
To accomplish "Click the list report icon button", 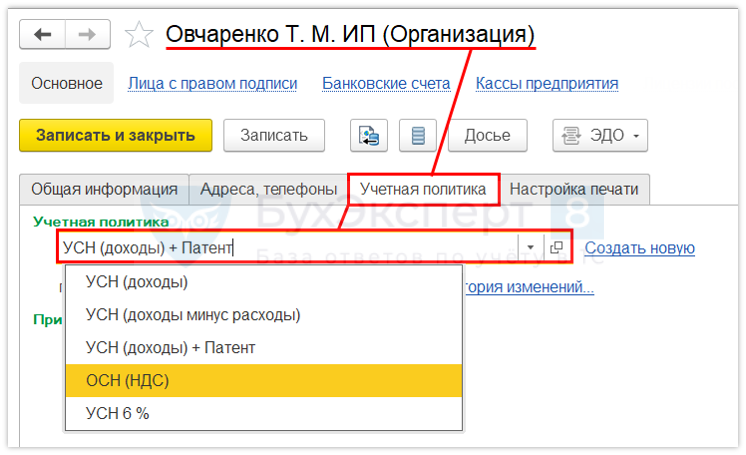I will pyautogui.click(x=418, y=136).
